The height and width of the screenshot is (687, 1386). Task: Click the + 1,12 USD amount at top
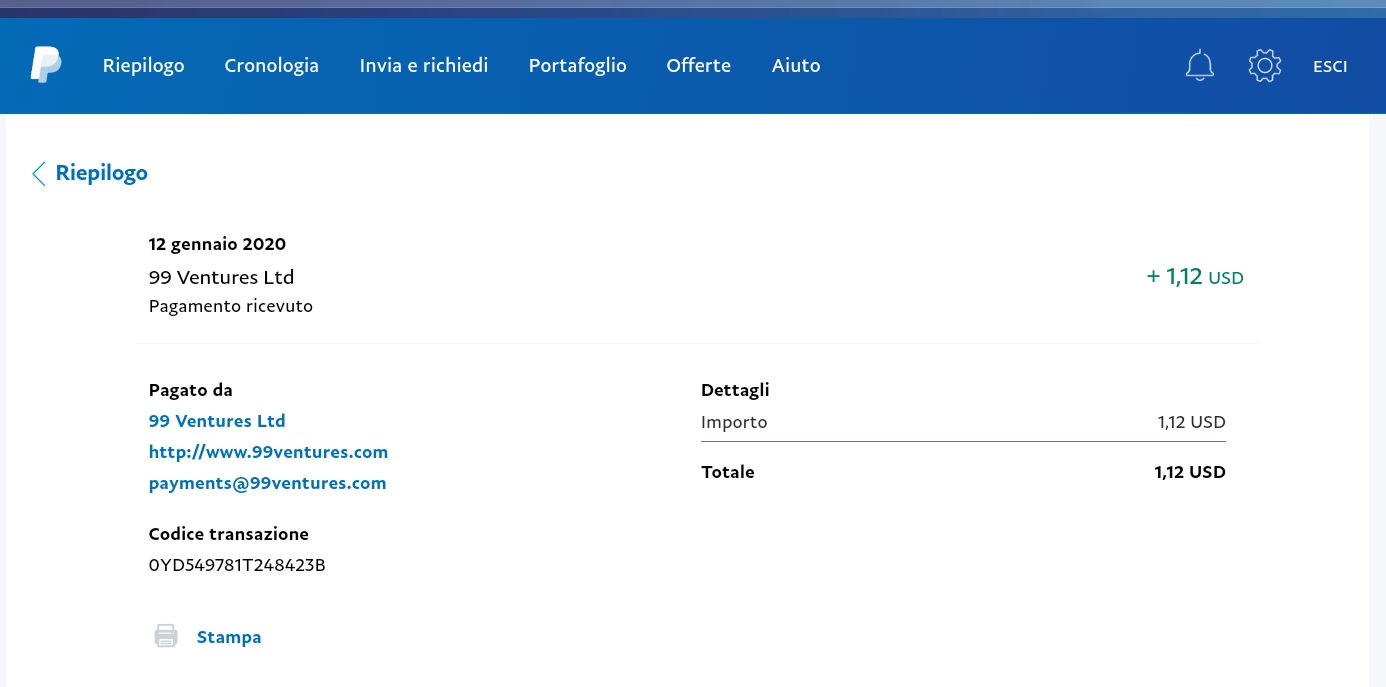tap(1195, 277)
